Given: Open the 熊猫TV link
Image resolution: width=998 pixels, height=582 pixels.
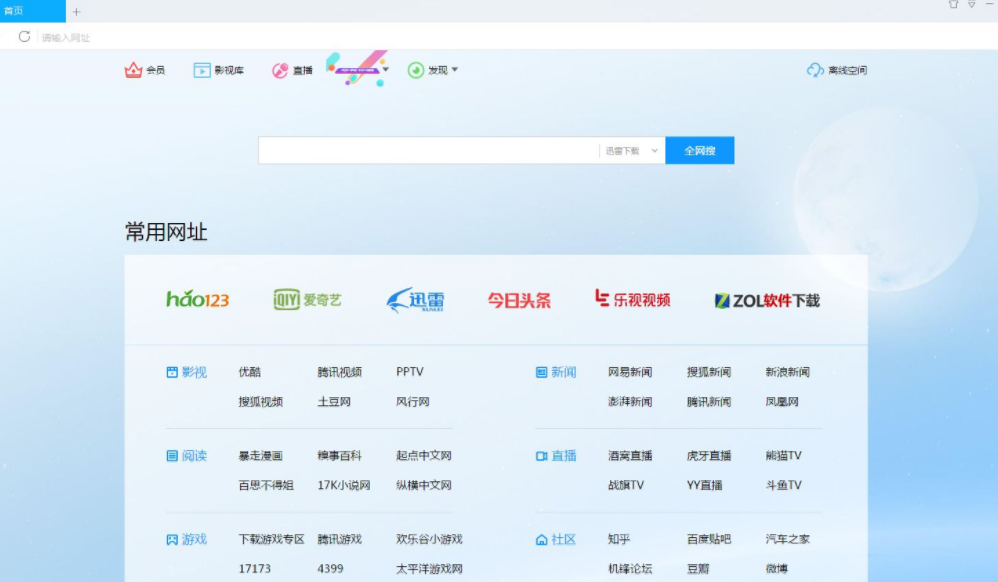Looking at the screenshot, I should coord(784,456).
